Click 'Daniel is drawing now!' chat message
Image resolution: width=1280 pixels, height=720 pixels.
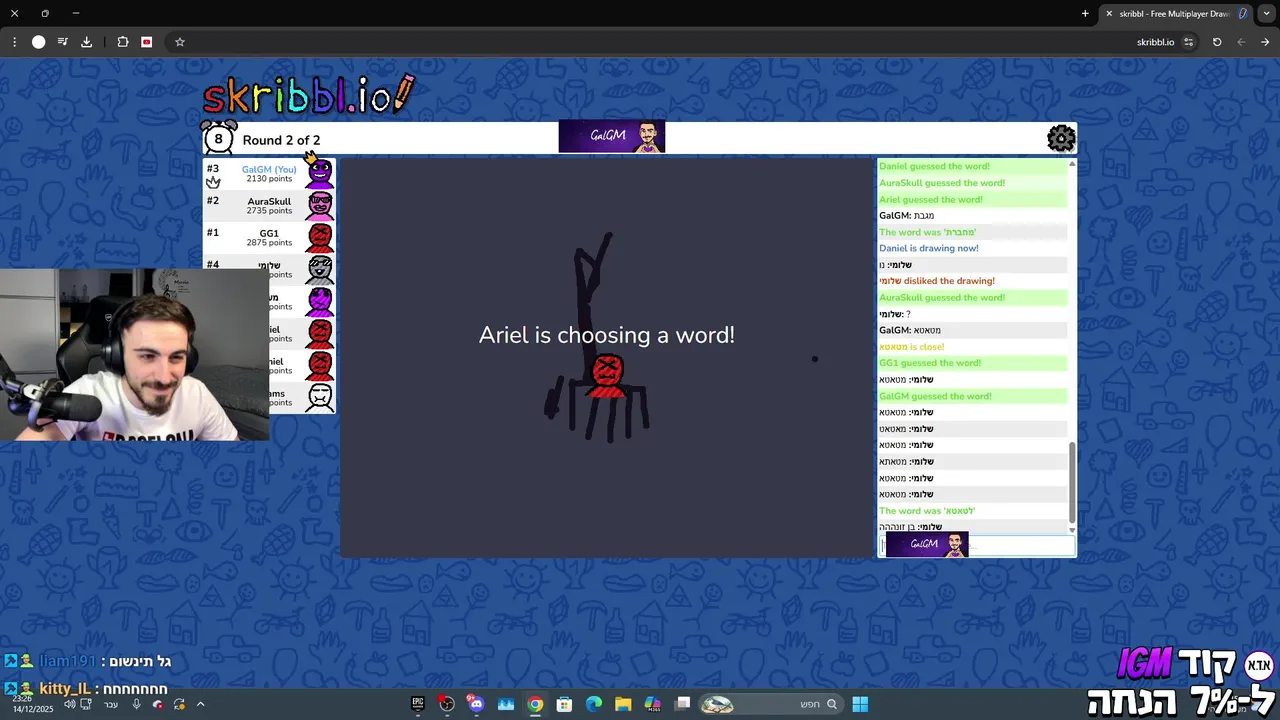click(x=929, y=248)
